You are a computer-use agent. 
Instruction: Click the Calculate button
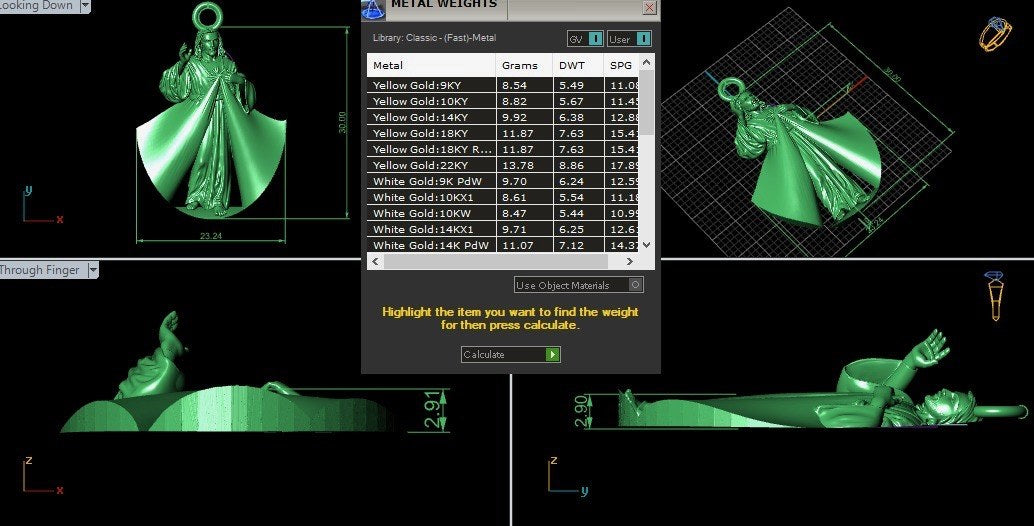coord(510,355)
